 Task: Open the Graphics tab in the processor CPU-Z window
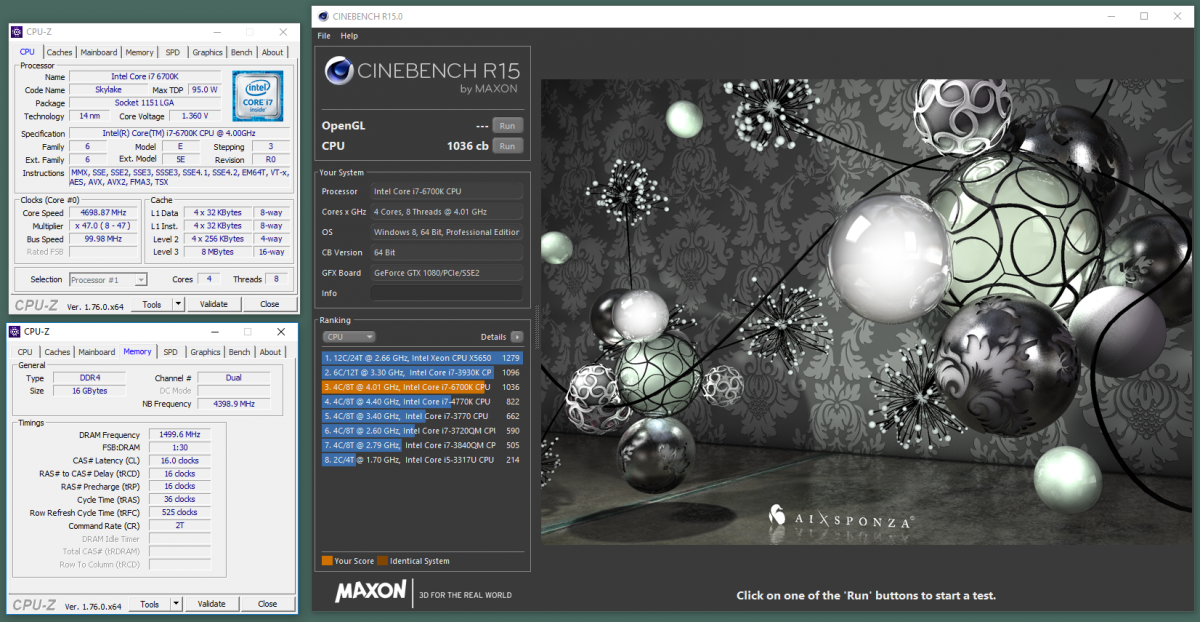tap(208, 53)
